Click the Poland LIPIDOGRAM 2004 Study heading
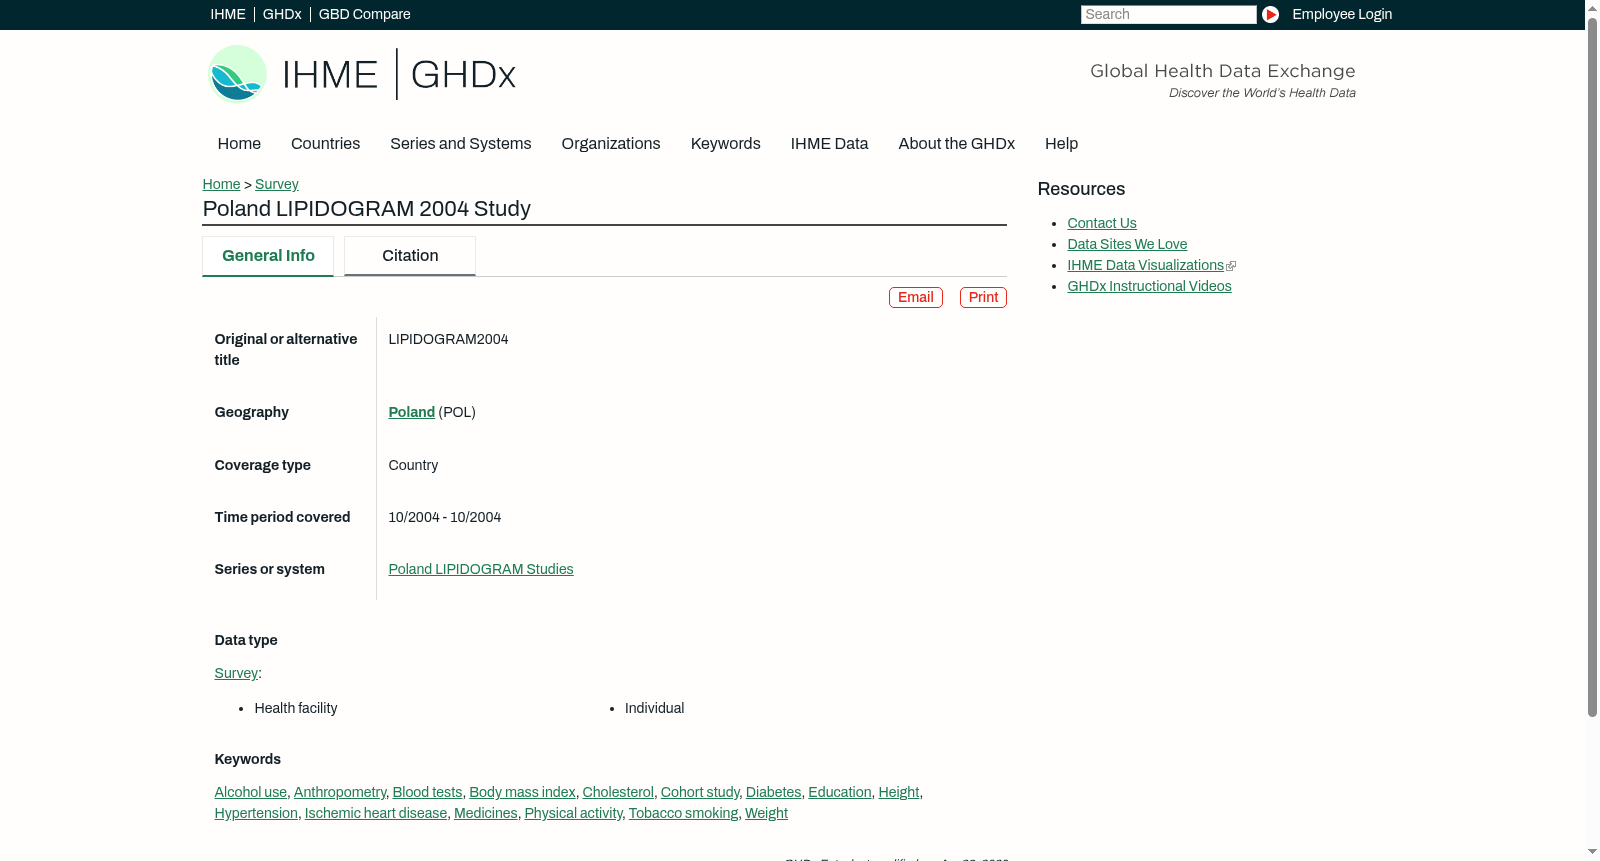Image resolution: width=1600 pixels, height=861 pixels. coord(367,209)
